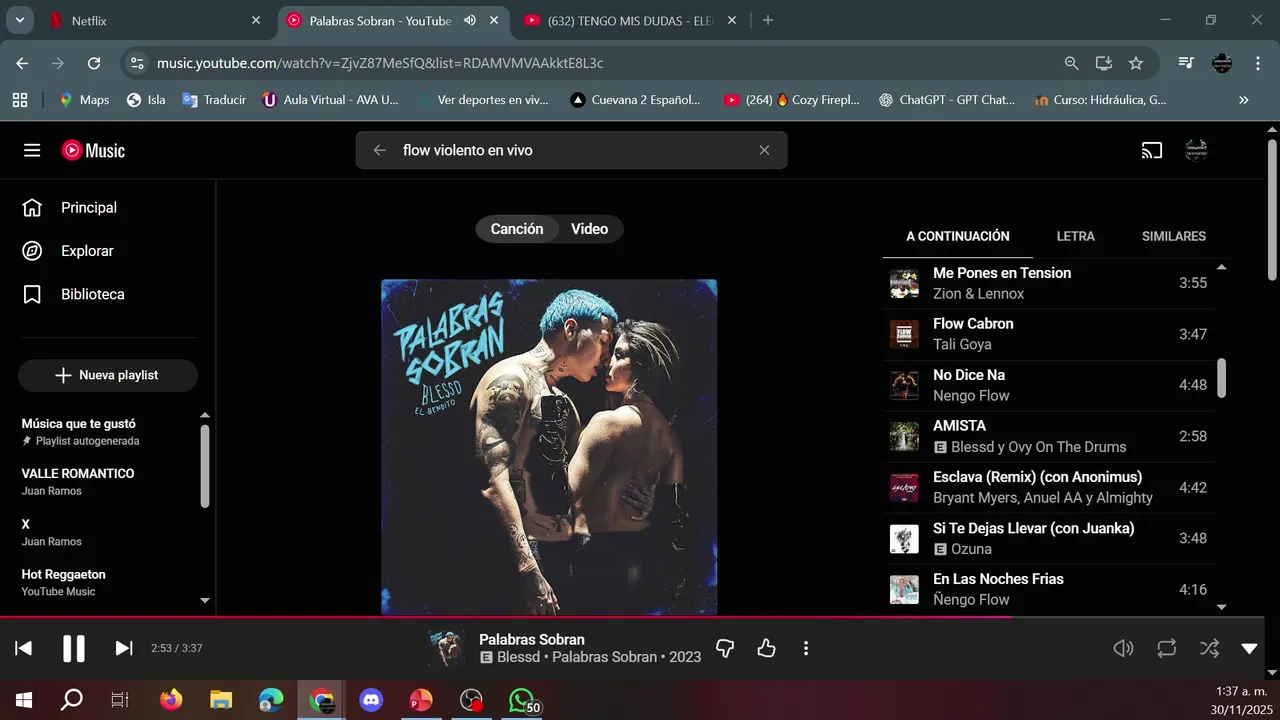Reload the page in Chrome
This screenshot has height=720, width=1280.
[94, 63]
